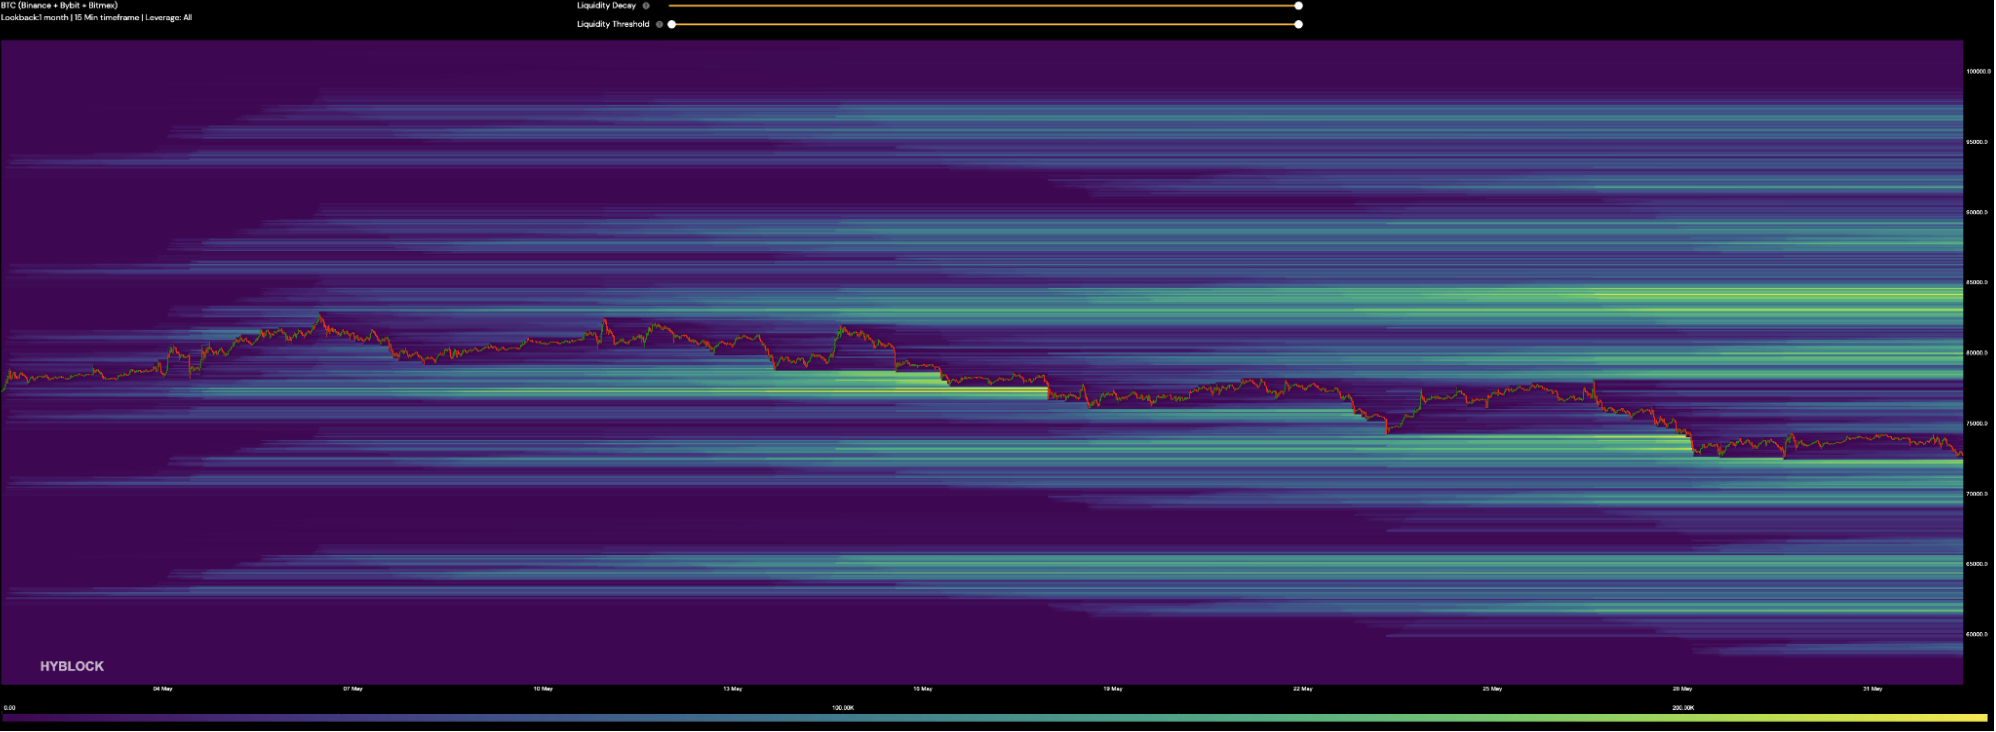Viewport: 1996px width, 732px height.
Task: Click the Liquidity Decay slider handle
Action: tap(1298, 6)
